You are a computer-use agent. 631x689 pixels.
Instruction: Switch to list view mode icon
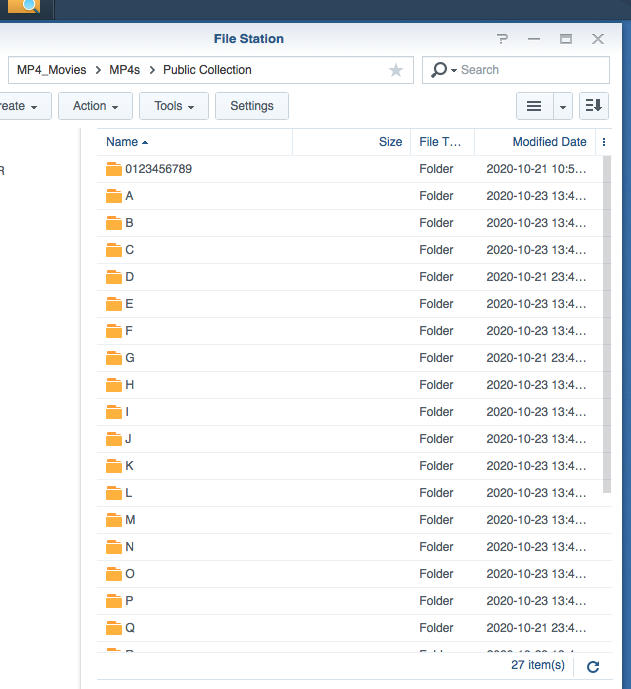534,106
